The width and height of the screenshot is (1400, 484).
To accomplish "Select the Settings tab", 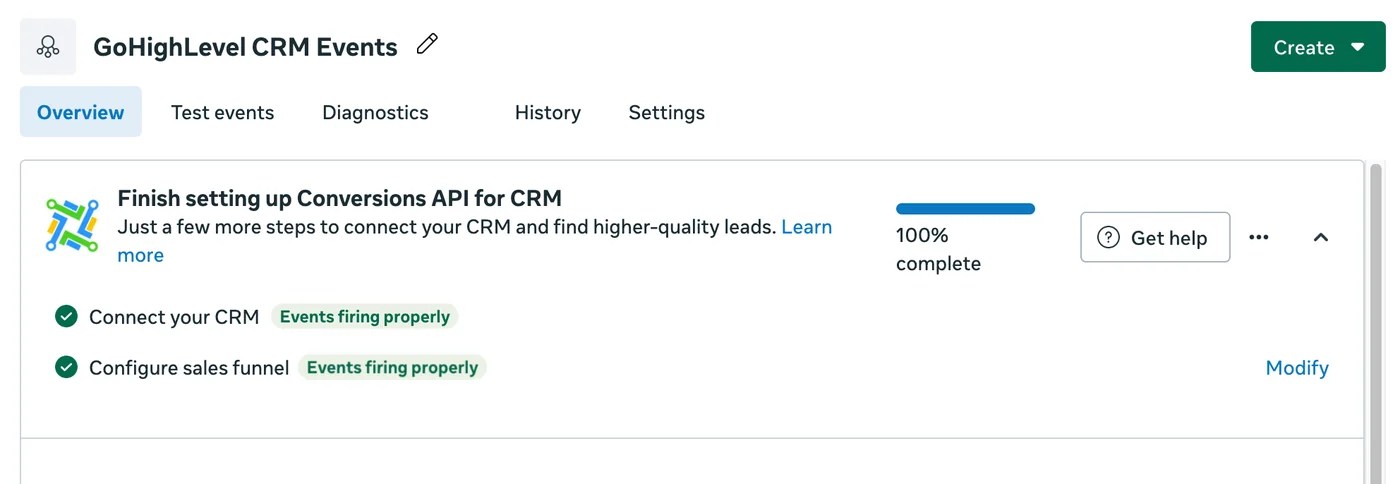I will coord(666,113).
